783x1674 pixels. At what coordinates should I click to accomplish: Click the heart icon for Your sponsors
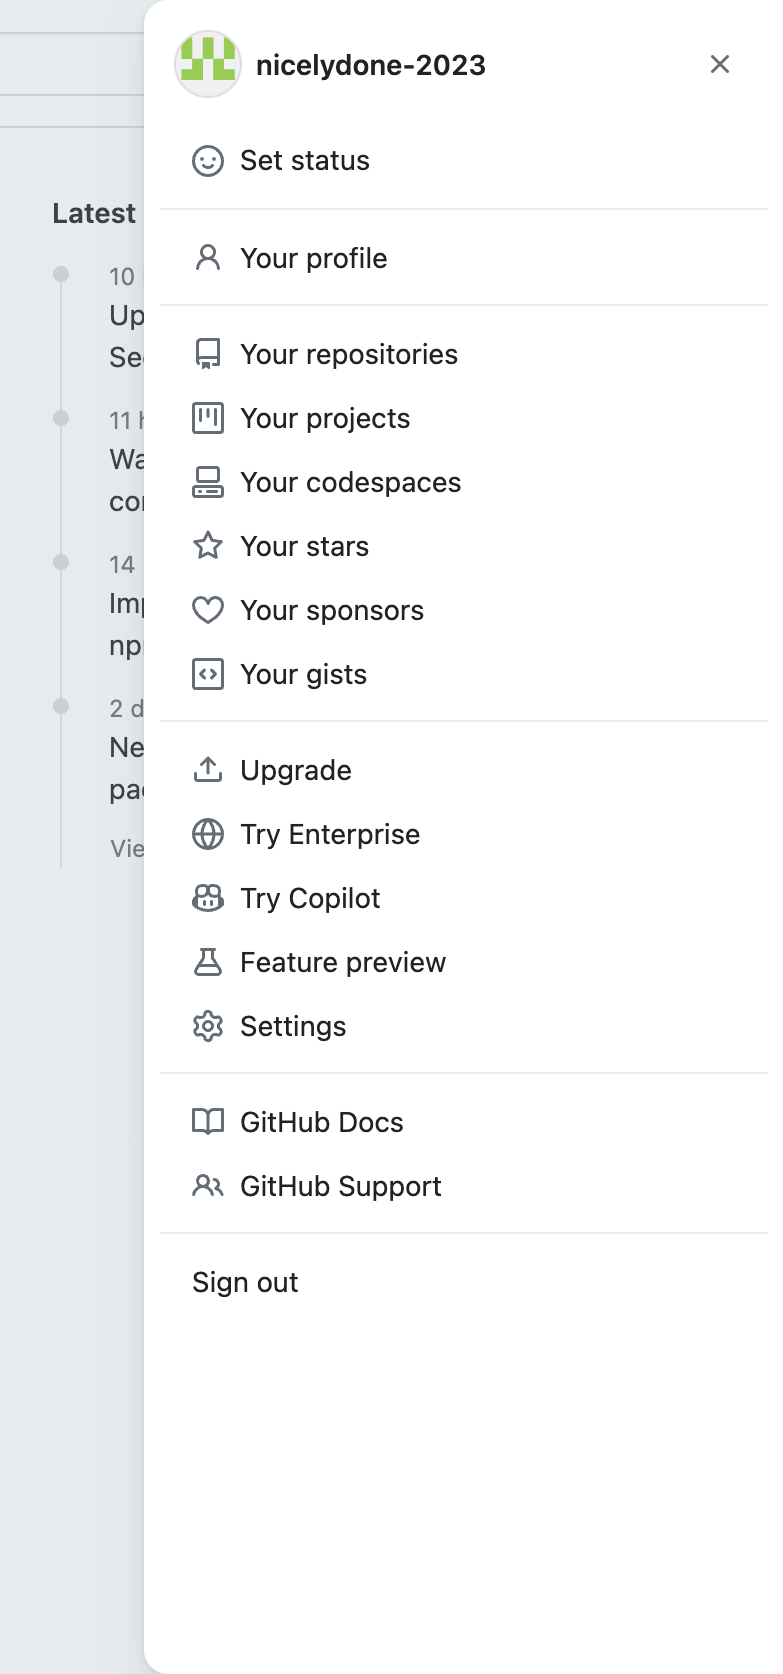coord(208,610)
